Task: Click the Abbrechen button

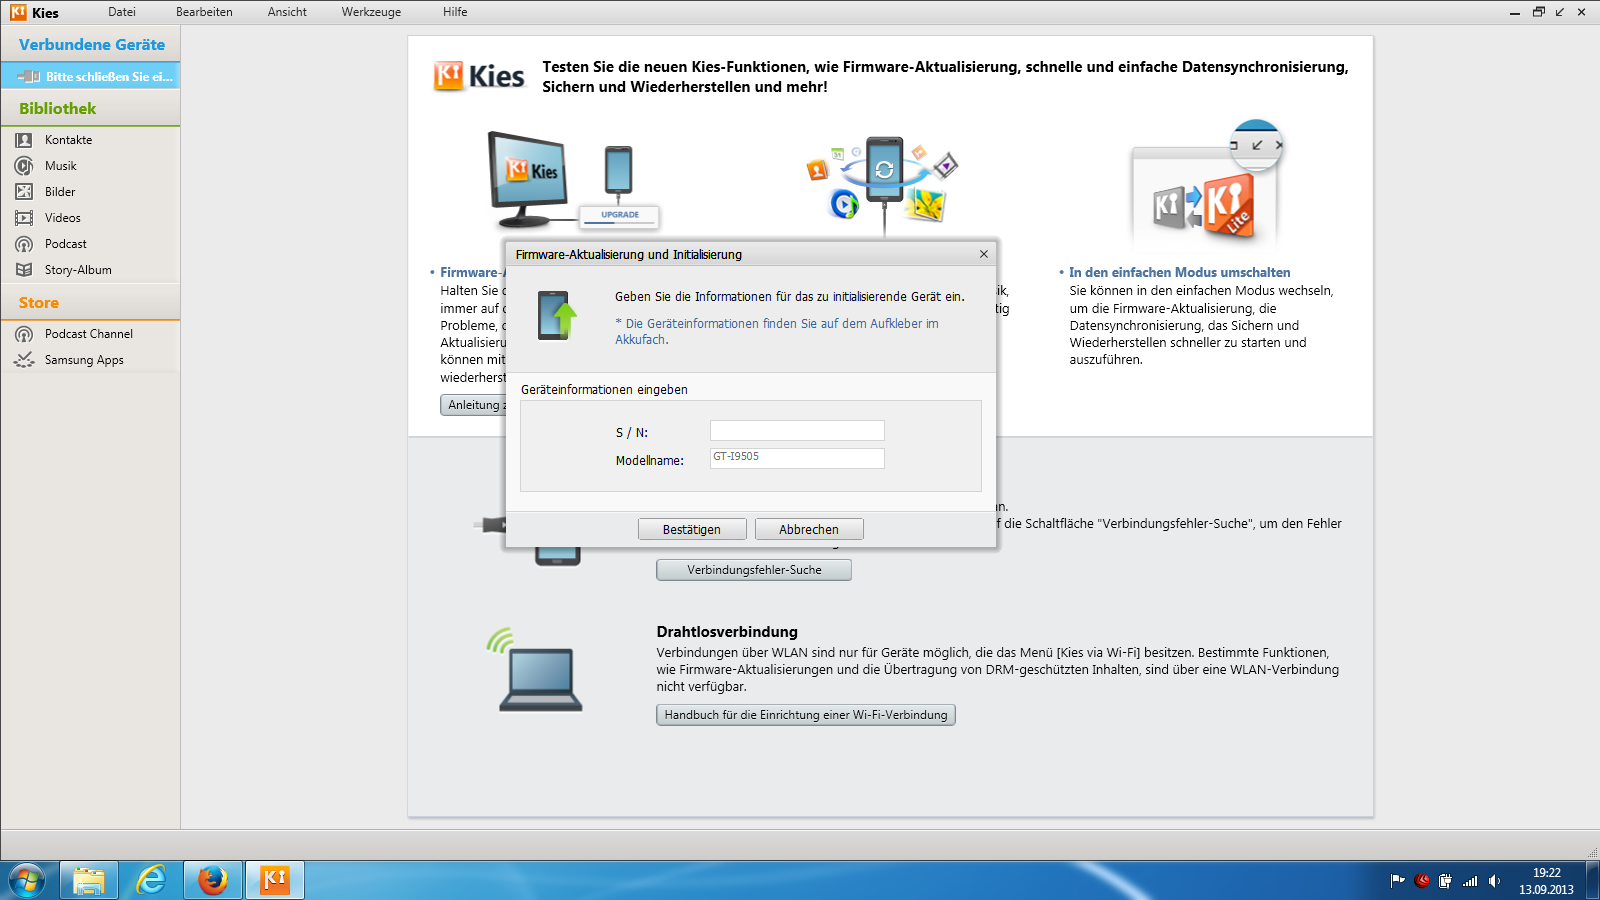Action: (x=809, y=529)
